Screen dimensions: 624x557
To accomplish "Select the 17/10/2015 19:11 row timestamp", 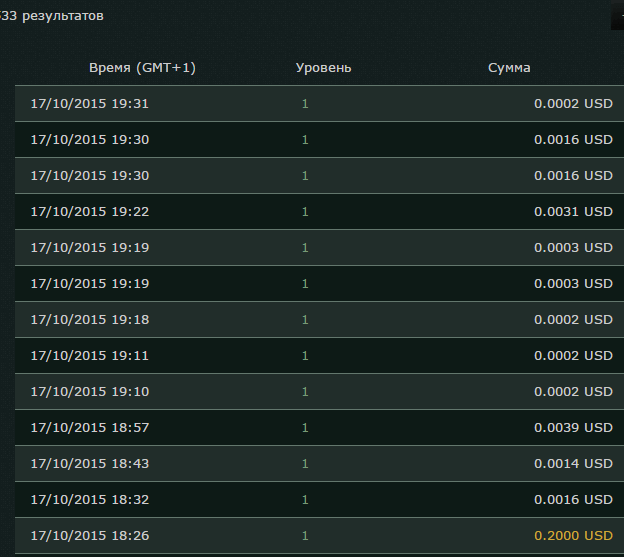I will [90, 356].
